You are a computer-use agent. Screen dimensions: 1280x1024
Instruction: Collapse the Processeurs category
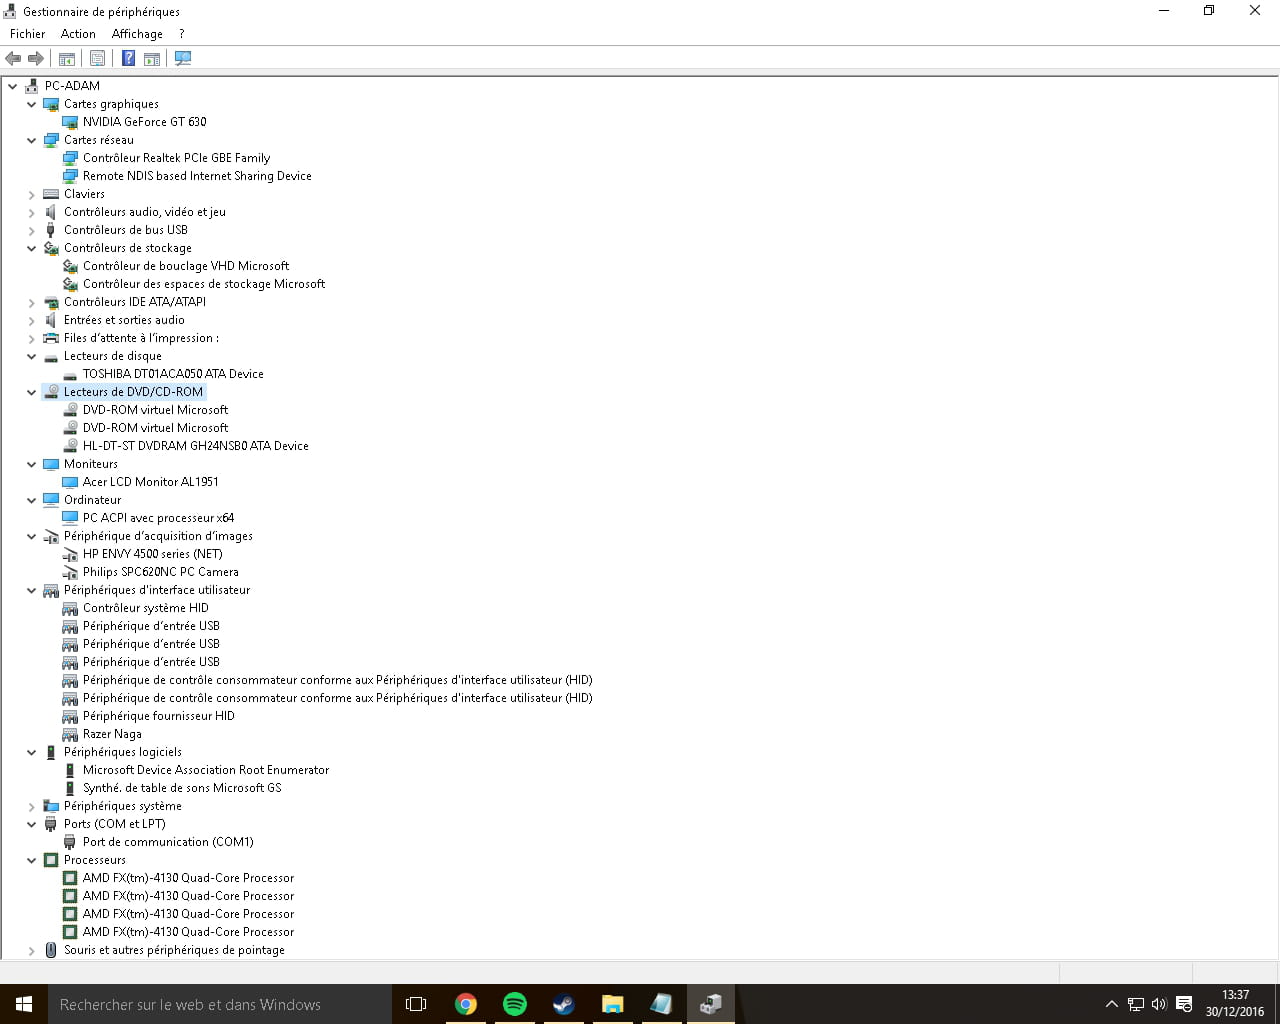pos(32,860)
